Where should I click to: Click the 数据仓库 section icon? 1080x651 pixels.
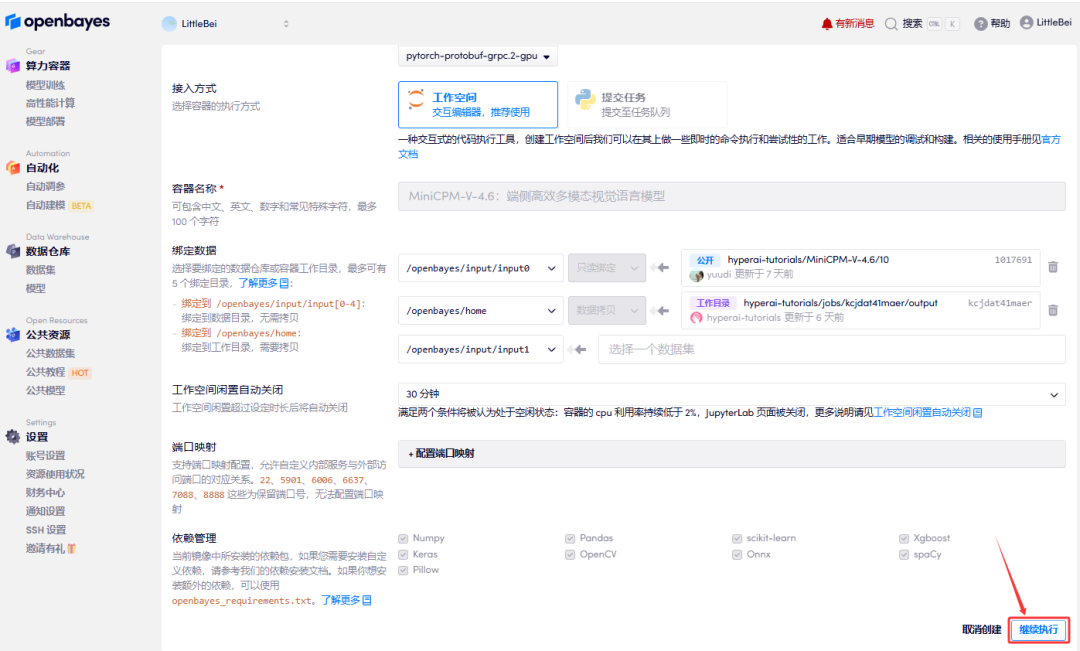coord(12,251)
